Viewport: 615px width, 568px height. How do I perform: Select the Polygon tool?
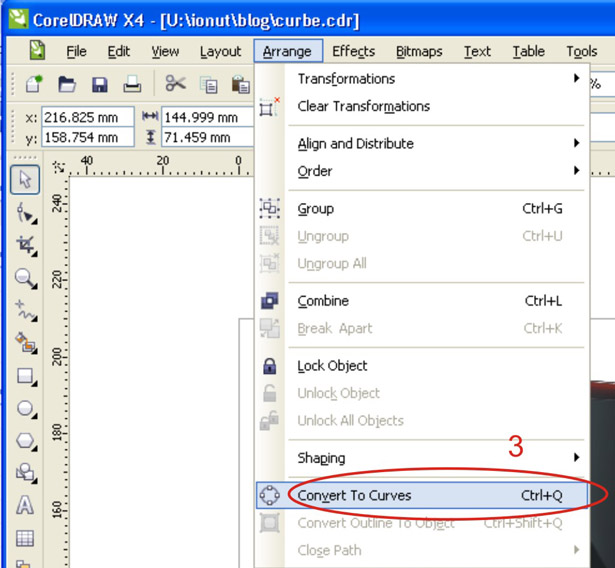pos(25,441)
